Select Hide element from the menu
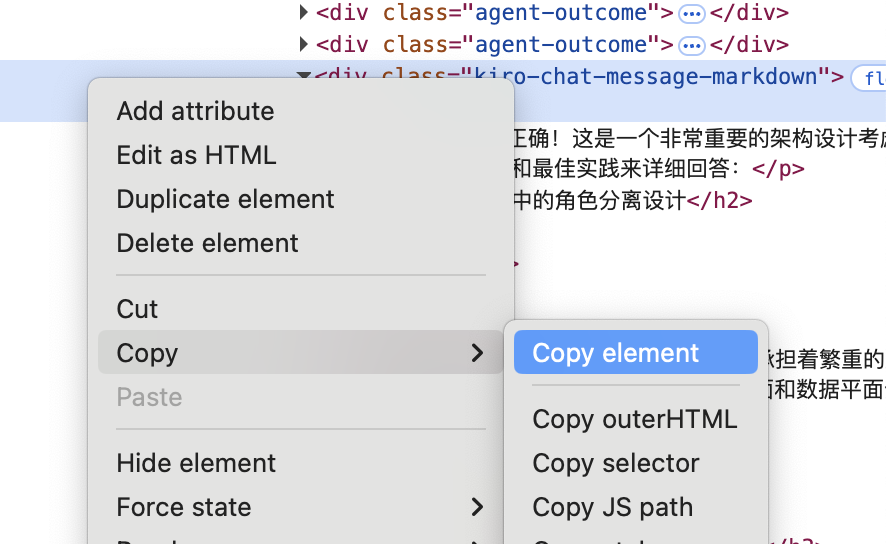886x544 pixels. 196,463
